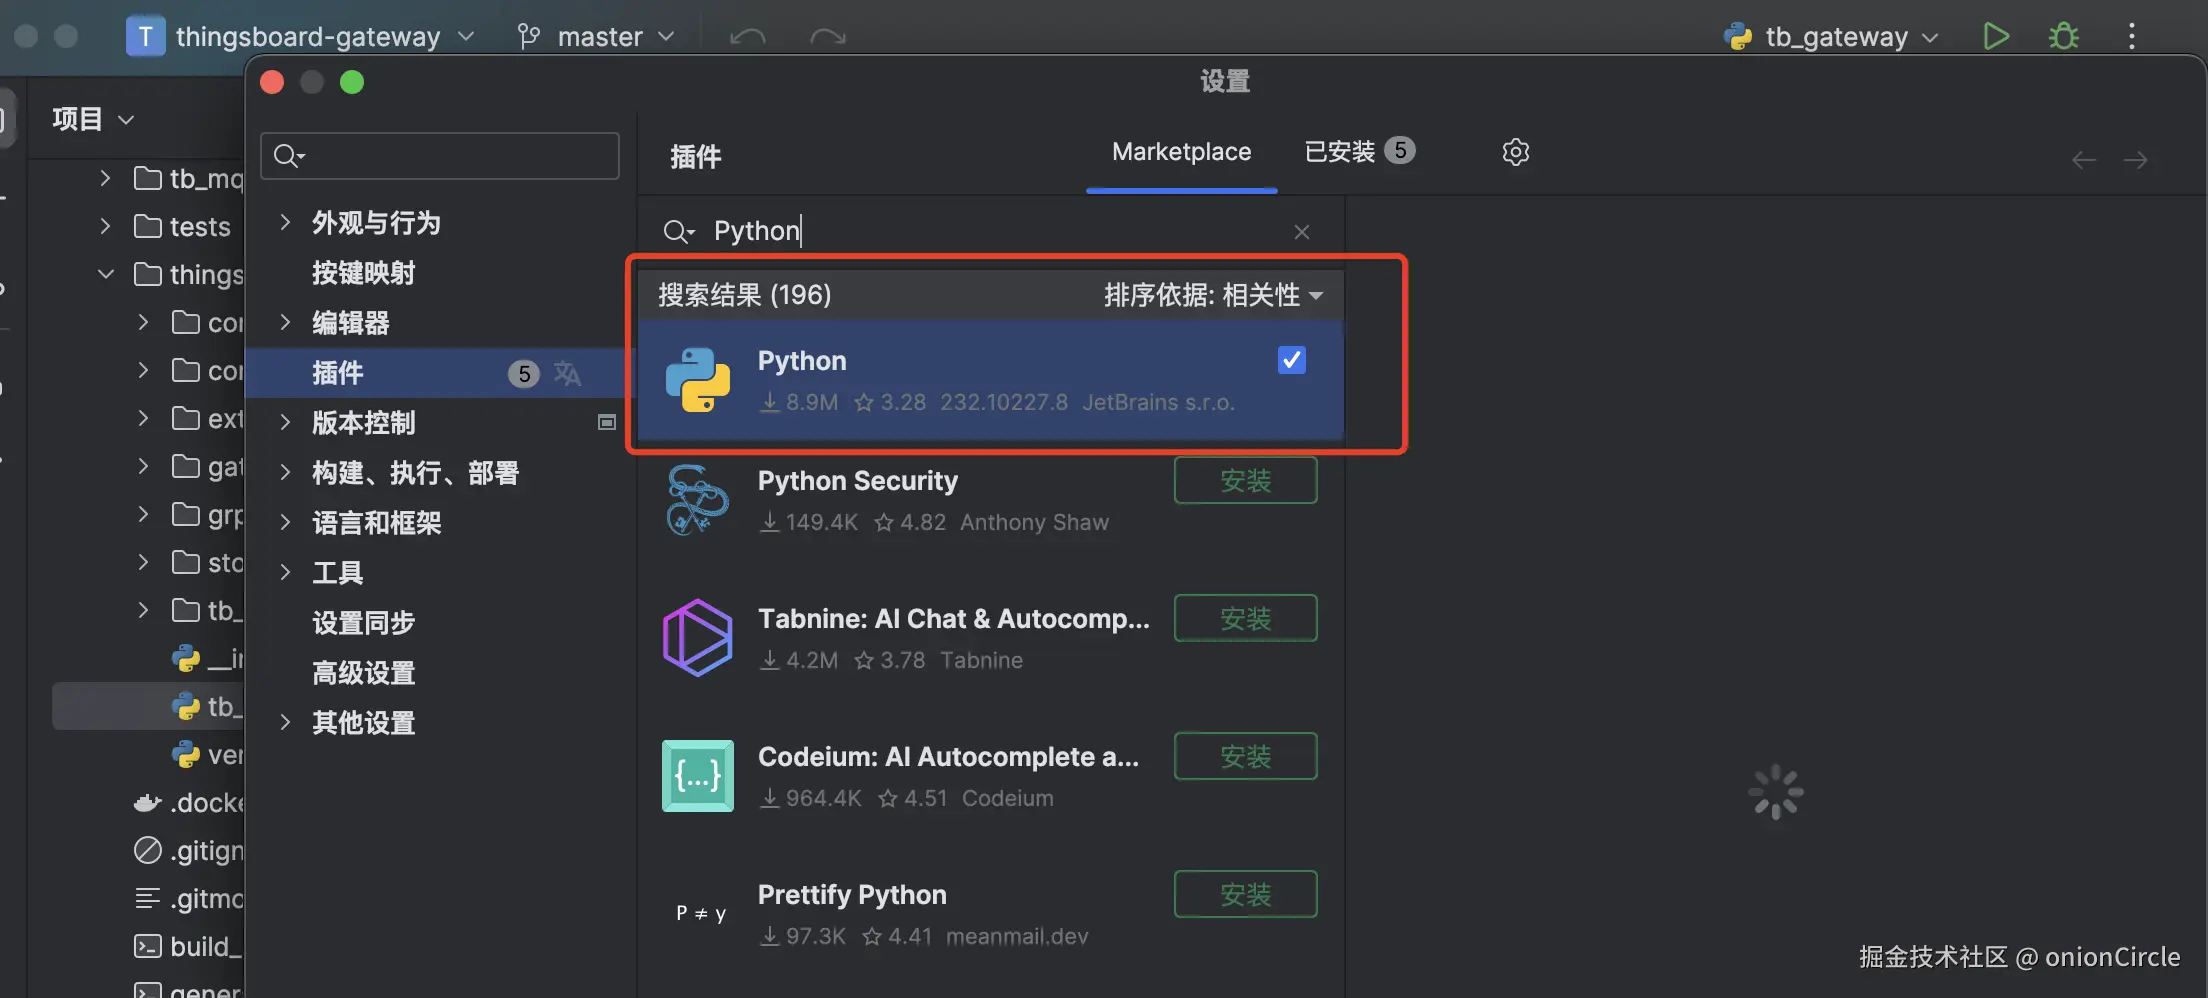Expand the 外观与行为 settings section
The height and width of the screenshot is (998, 2208).
pyautogui.click(x=285, y=222)
